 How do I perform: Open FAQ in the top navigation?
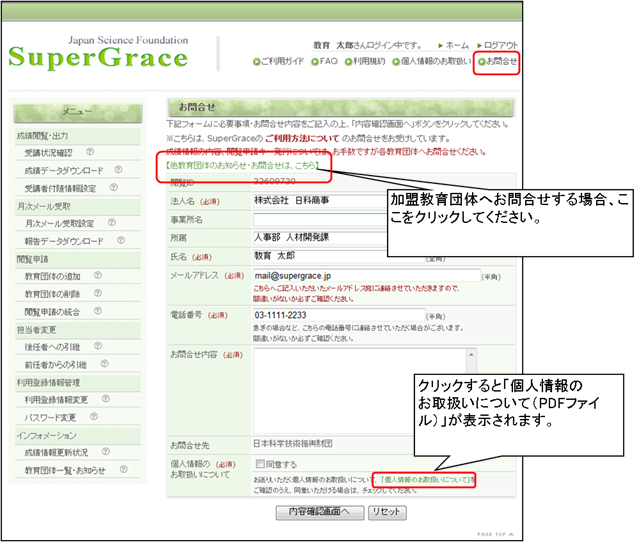325,62
